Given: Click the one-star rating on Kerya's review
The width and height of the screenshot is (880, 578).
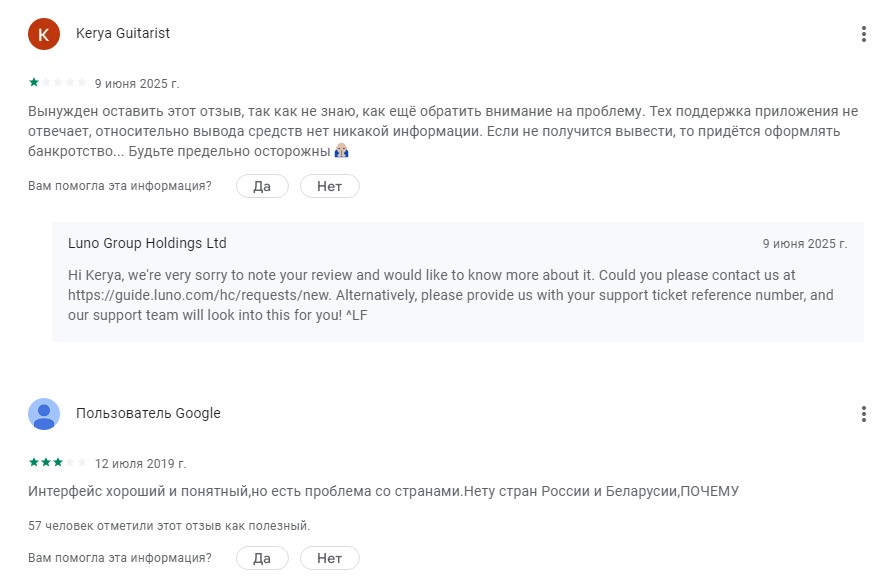Looking at the screenshot, I should (57, 83).
